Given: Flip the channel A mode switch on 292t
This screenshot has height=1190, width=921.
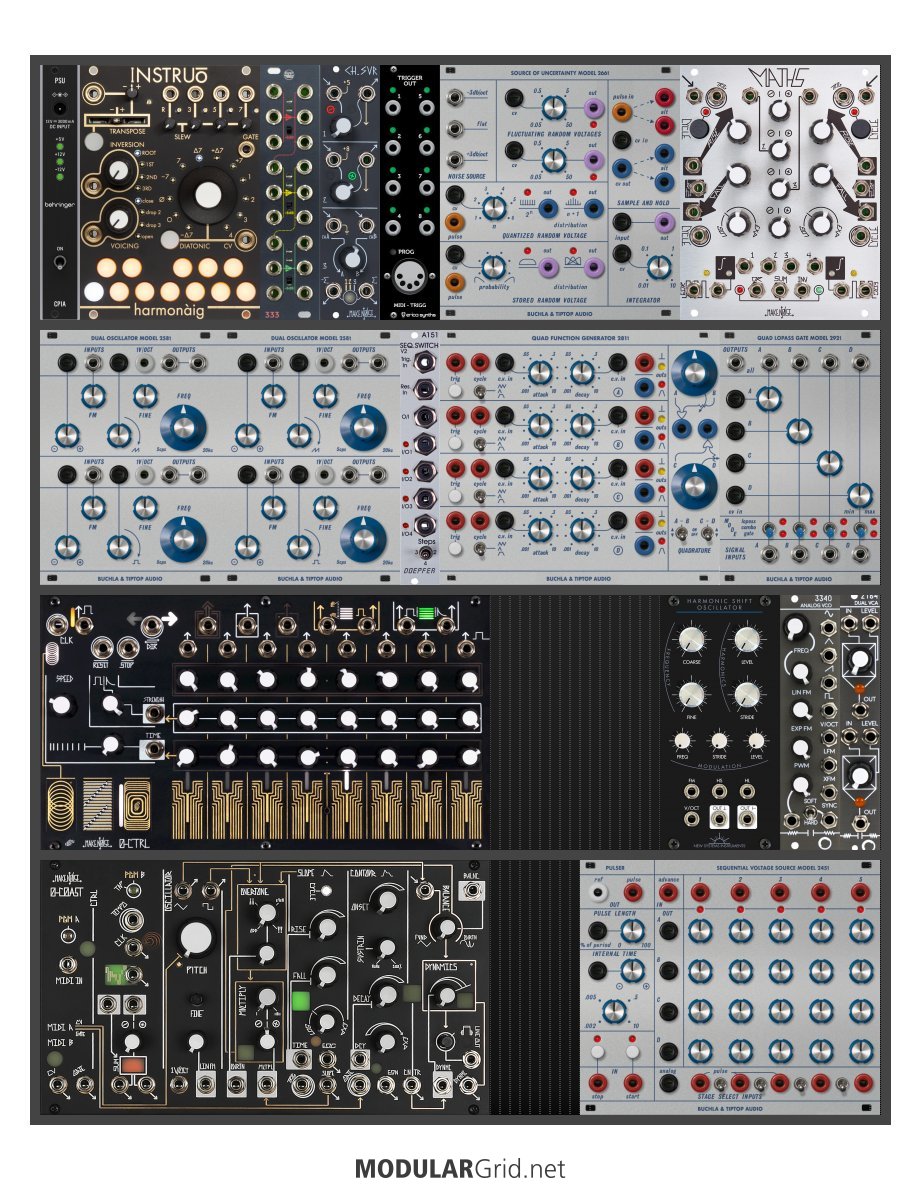Looking at the screenshot, I should click(769, 530).
